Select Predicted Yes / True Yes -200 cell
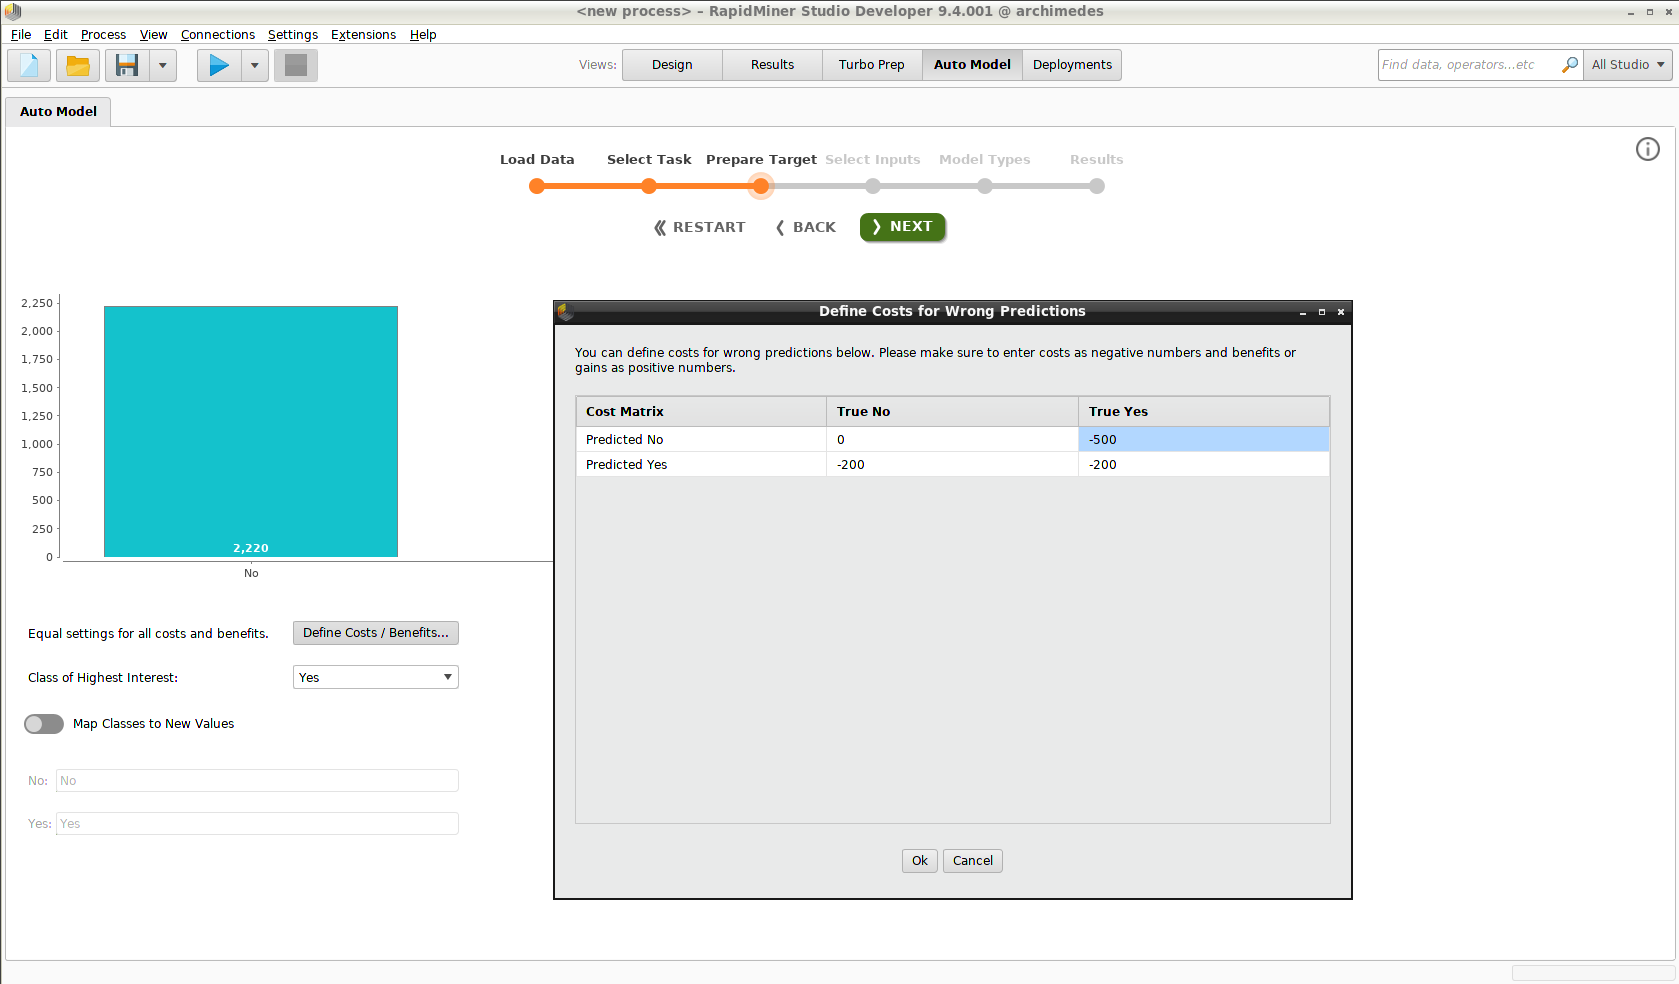The height and width of the screenshot is (984, 1679). click(1204, 465)
